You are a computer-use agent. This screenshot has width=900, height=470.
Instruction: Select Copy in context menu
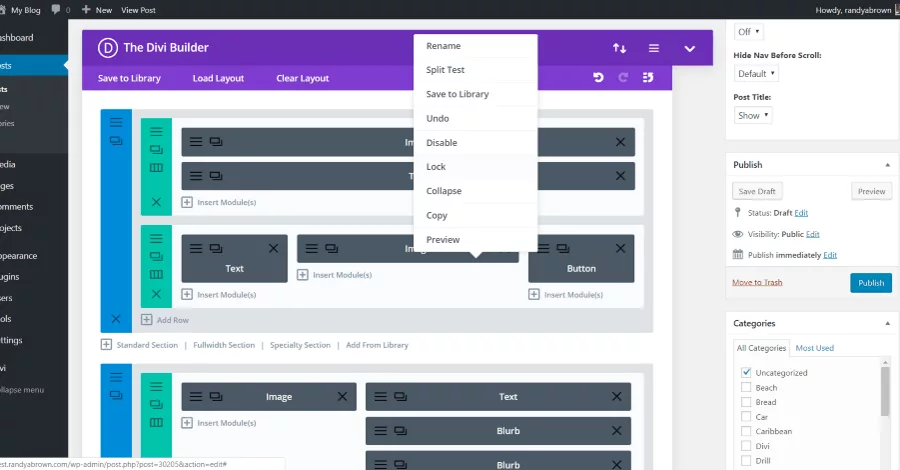point(475,215)
